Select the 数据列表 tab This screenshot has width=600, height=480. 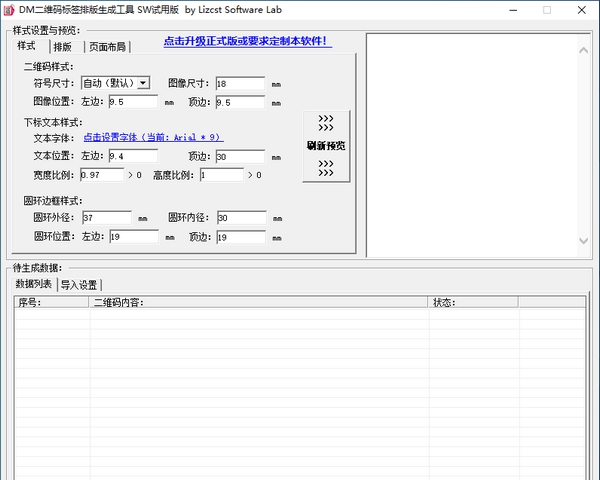click(34, 284)
